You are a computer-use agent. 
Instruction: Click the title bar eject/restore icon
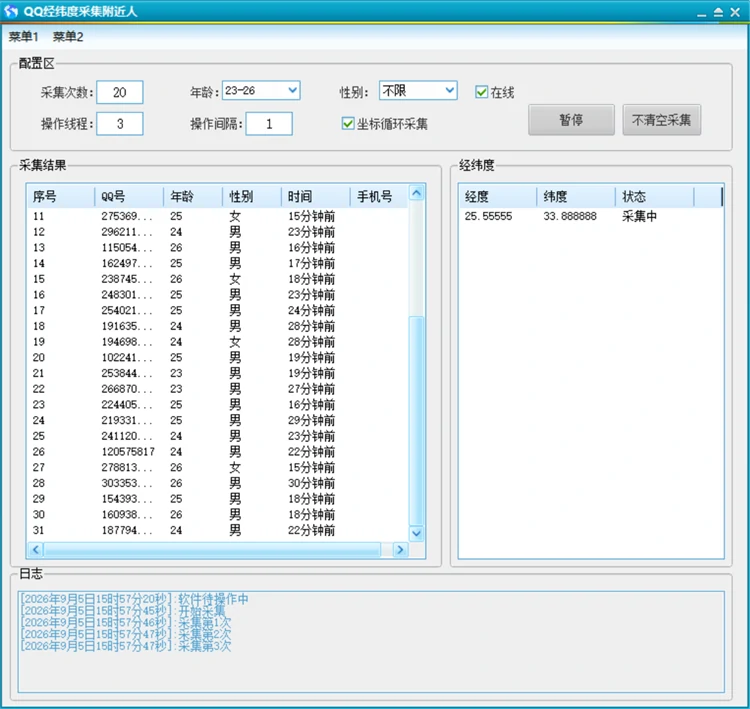tap(718, 12)
